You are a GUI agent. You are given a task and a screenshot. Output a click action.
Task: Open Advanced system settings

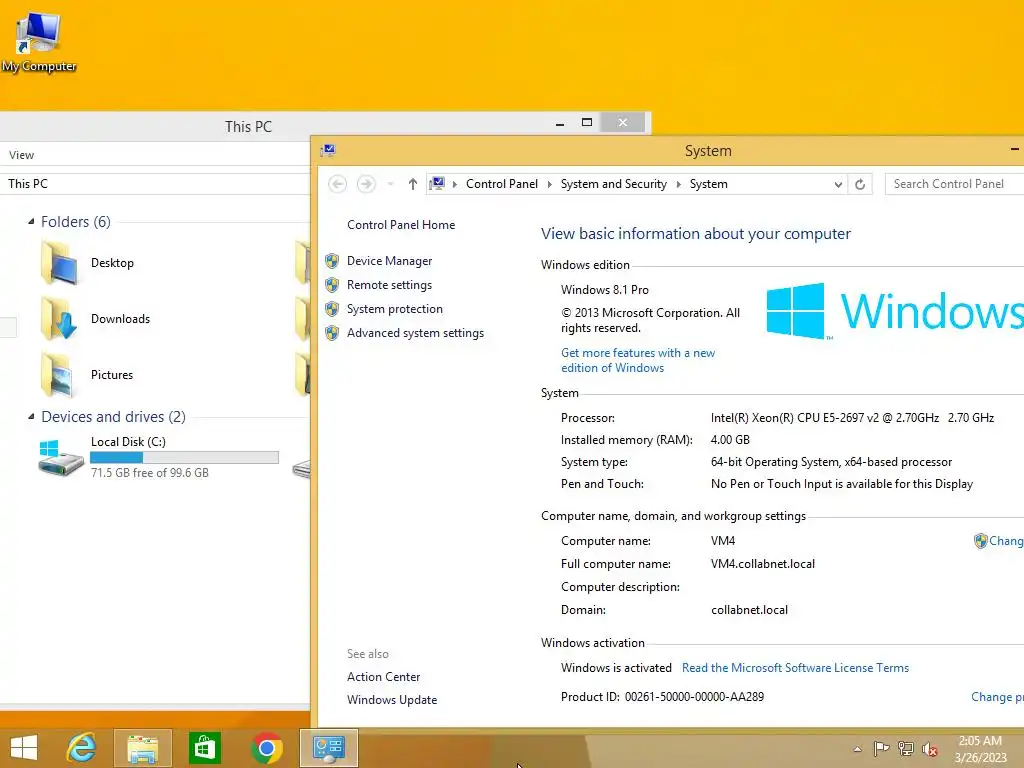click(415, 333)
